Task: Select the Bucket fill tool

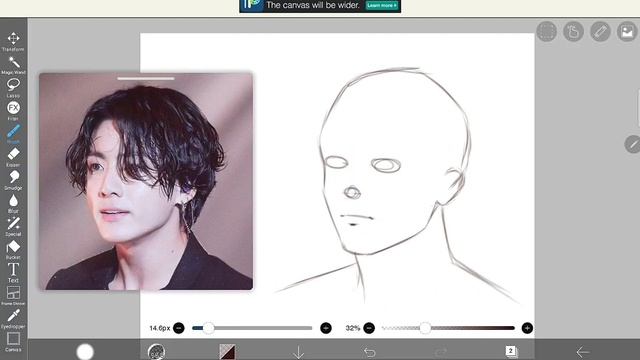Action: pos(13,250)
